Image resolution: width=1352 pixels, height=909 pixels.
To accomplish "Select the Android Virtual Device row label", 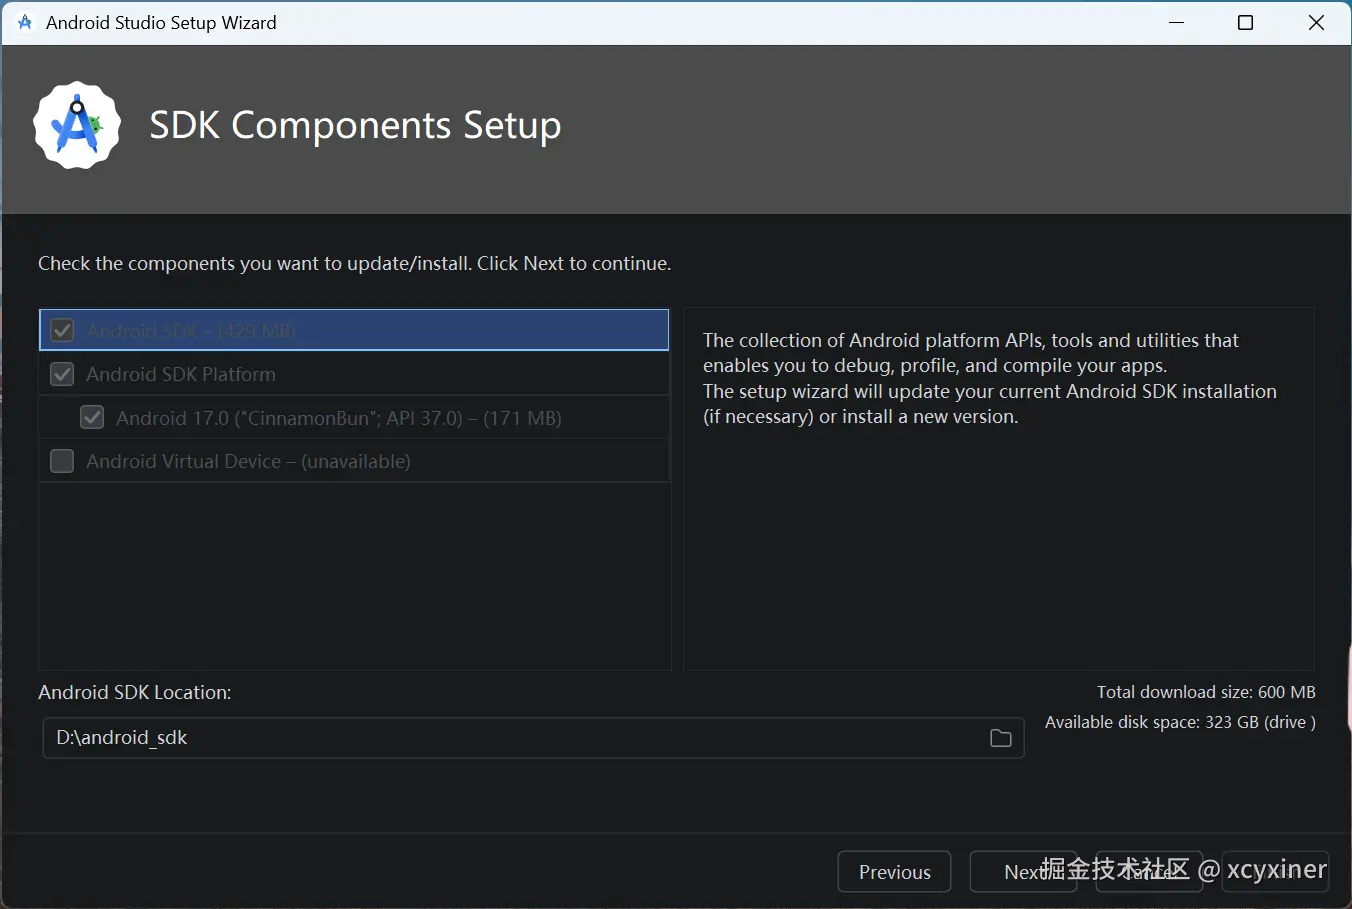I will click(x=249, y=461).
